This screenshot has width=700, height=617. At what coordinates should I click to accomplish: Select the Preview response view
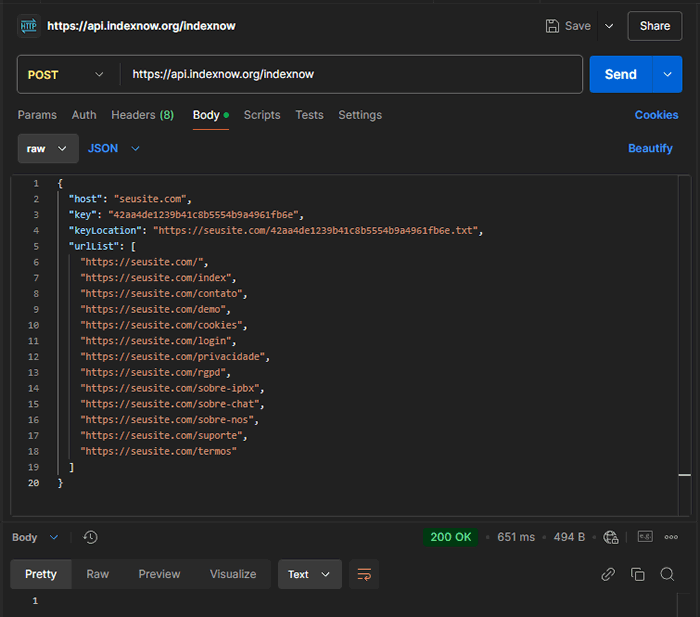tap(159, 574)
